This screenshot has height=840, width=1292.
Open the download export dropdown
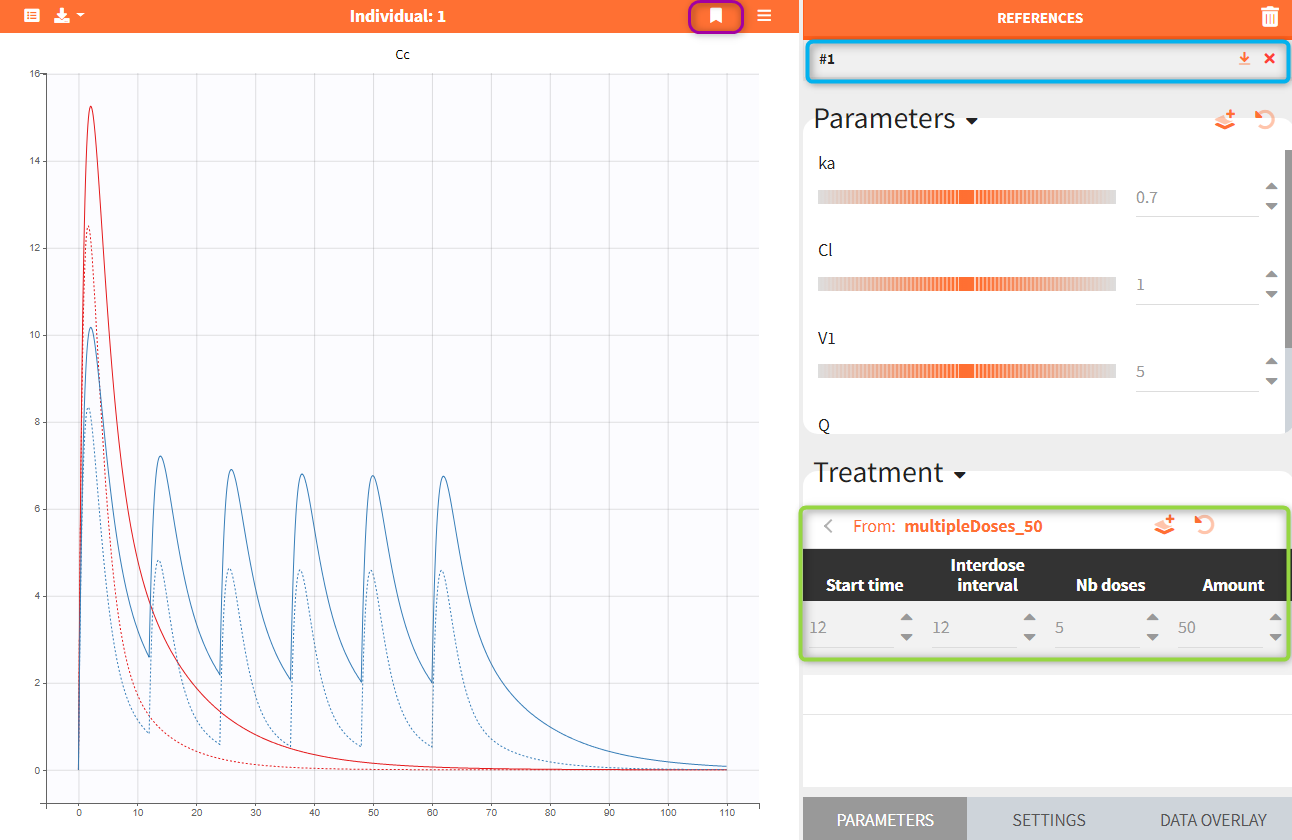click(x=68, y=16)
